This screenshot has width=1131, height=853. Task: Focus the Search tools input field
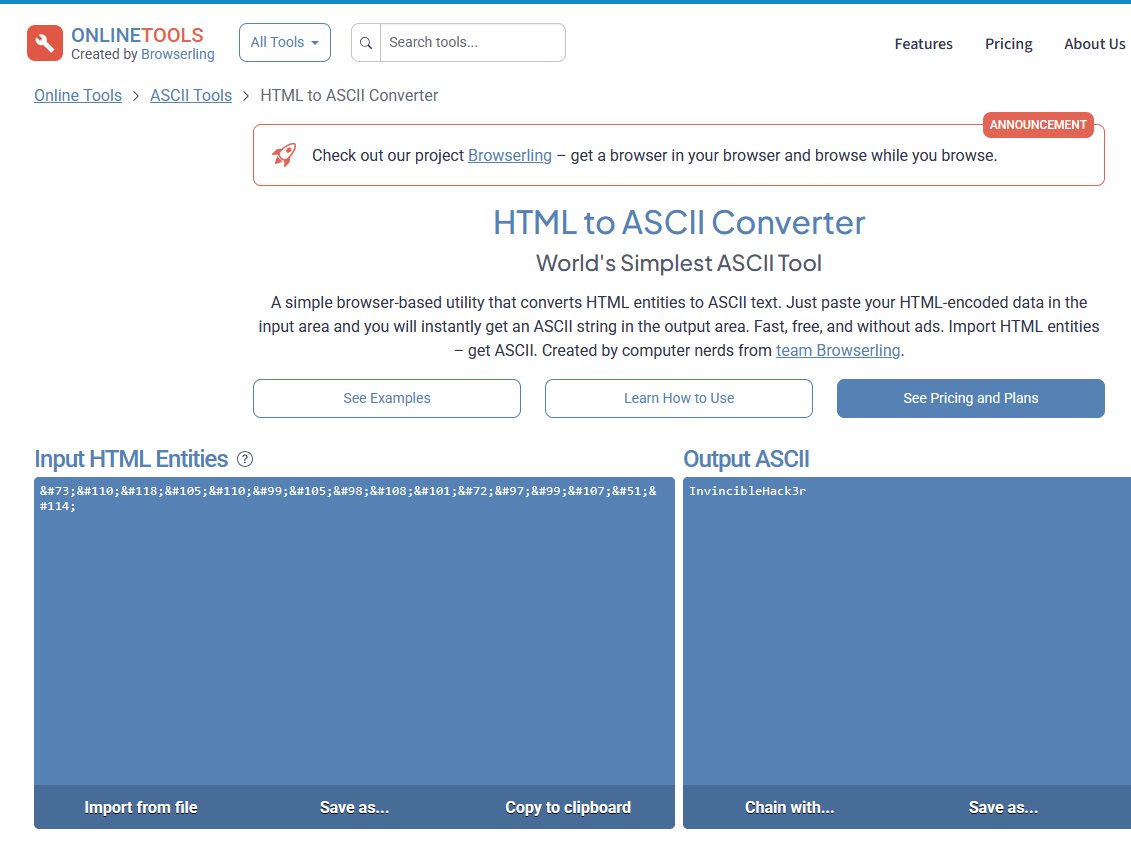472,43
